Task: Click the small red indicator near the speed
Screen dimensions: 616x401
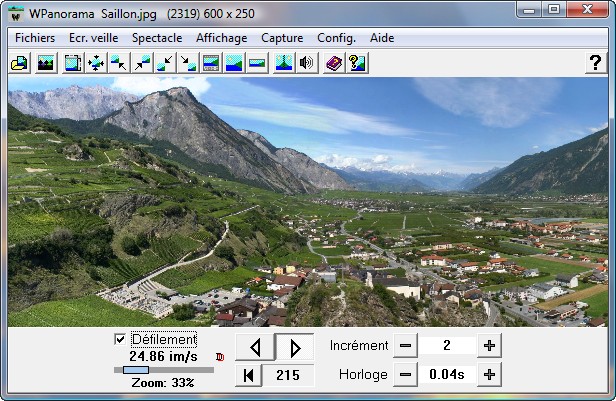Action: click(x=220, y=357)
